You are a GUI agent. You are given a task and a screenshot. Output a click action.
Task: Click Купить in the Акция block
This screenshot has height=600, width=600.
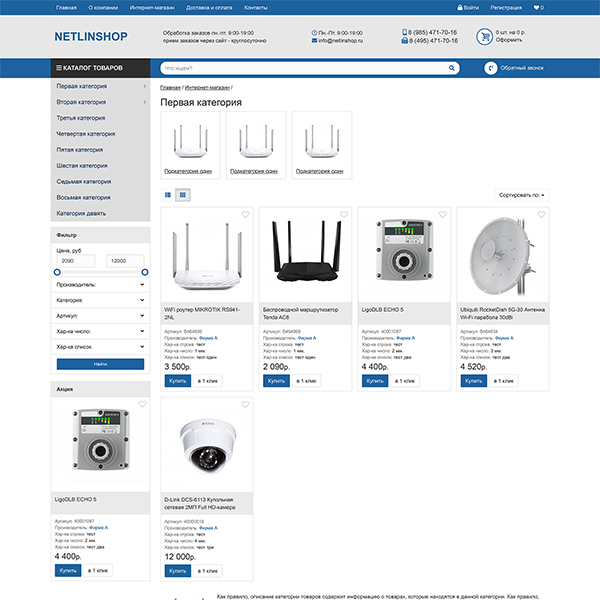pos(68,571)
